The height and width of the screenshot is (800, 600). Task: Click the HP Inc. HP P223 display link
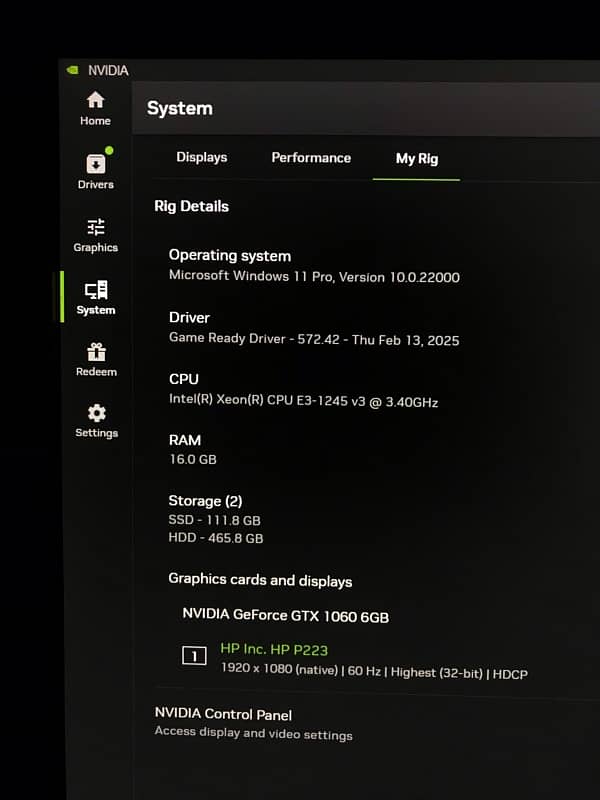pyautogui.click(x=274, y=649)
